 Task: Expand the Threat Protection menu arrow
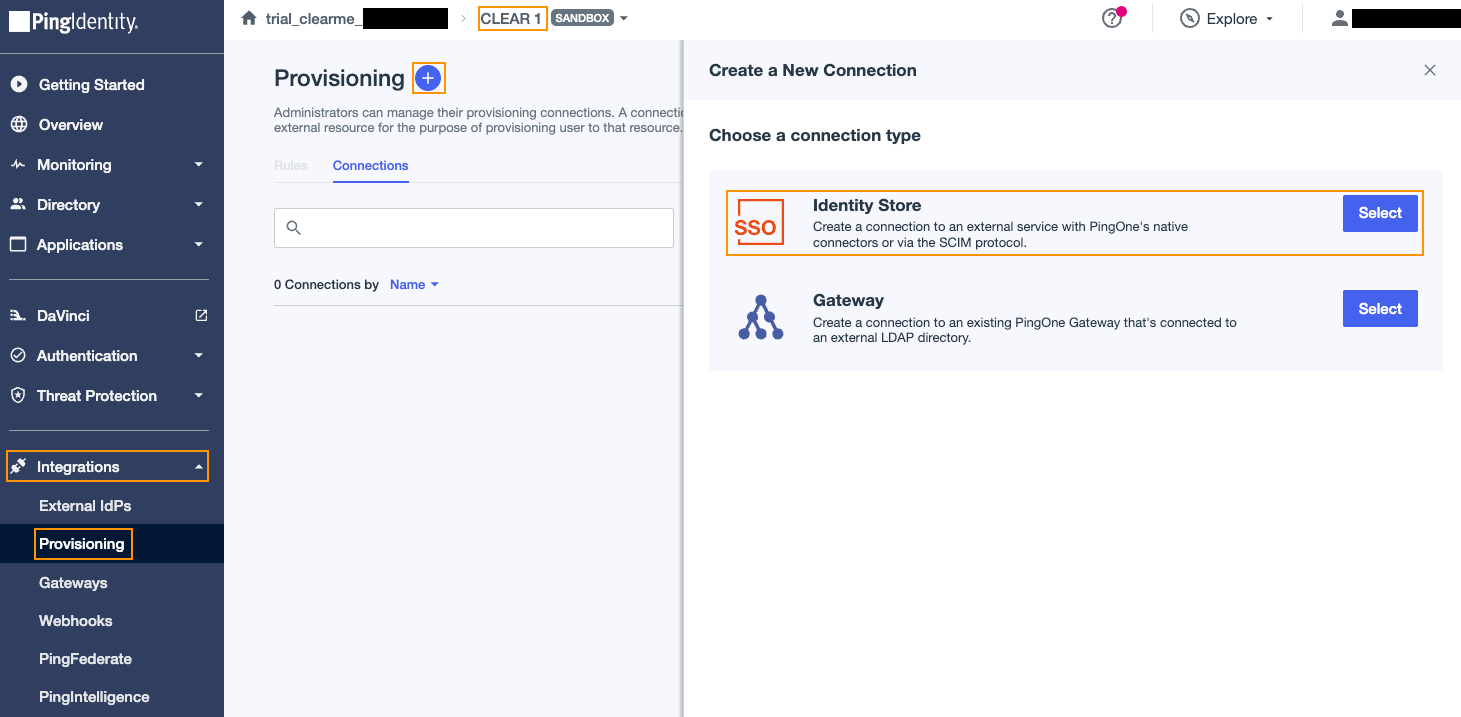click(x=199, y=396)
